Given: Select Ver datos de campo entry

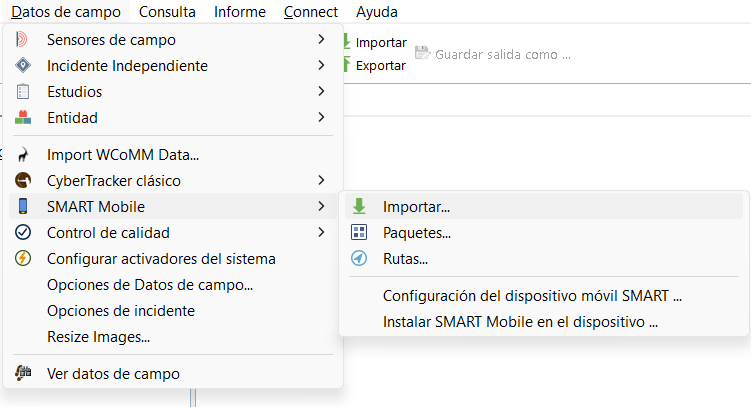Looking at the screenshot, I should click(x=113, y=374).
